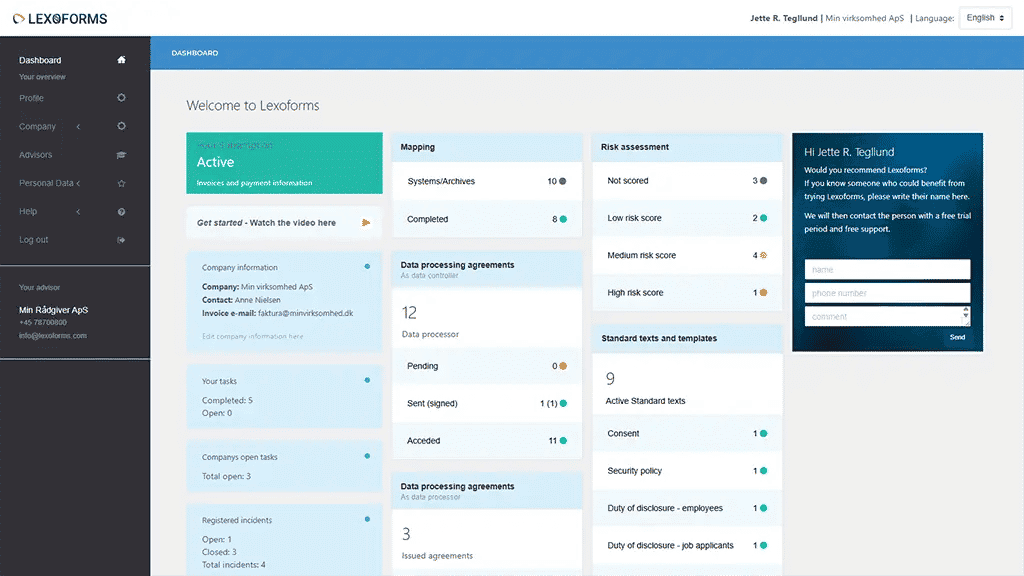Click the green dot beside Security policy
The width and height of the screenshot is (1024, 576).
pos(763,470)
